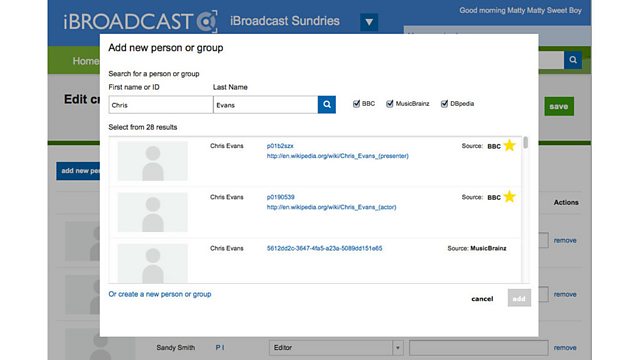The height and width of the screenshot is (360, 640).
Task: Click 'Select from 28 results' text
Action: coord(143,127)
